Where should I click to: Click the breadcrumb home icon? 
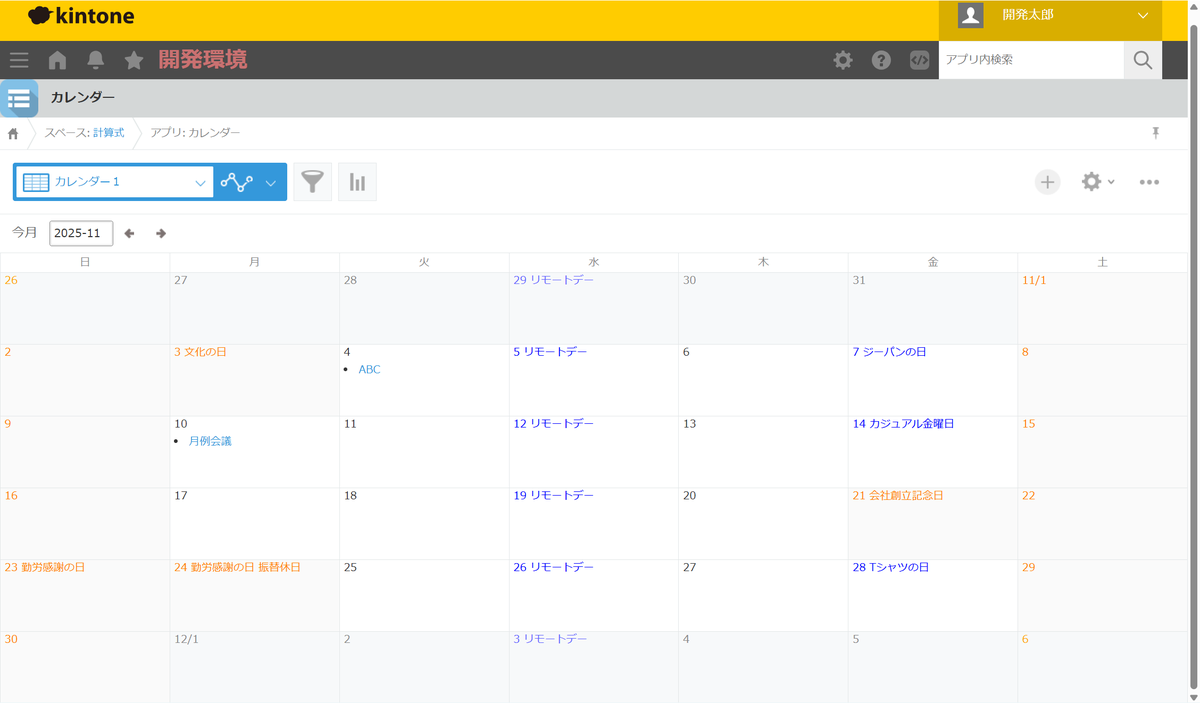(x=13, y=133)
